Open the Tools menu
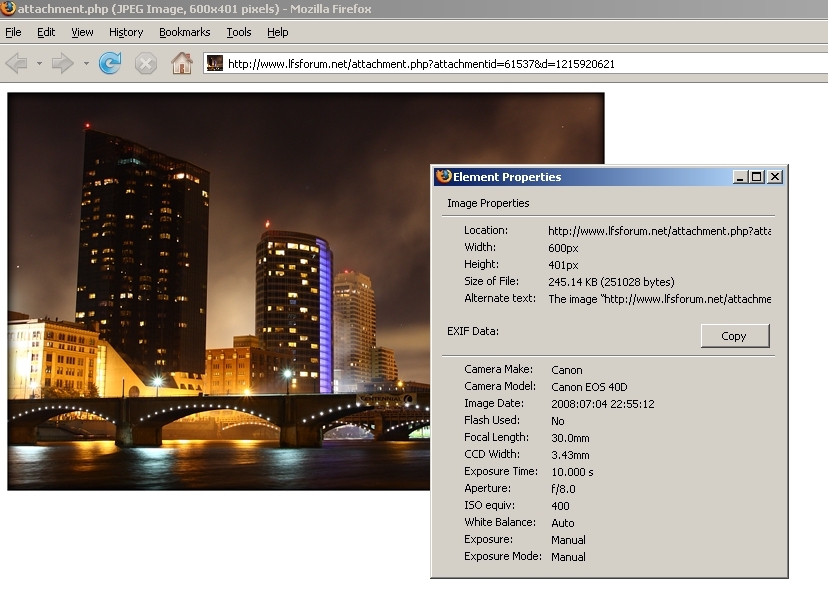This screenshot has width=828, height=610. pos(239,32)
